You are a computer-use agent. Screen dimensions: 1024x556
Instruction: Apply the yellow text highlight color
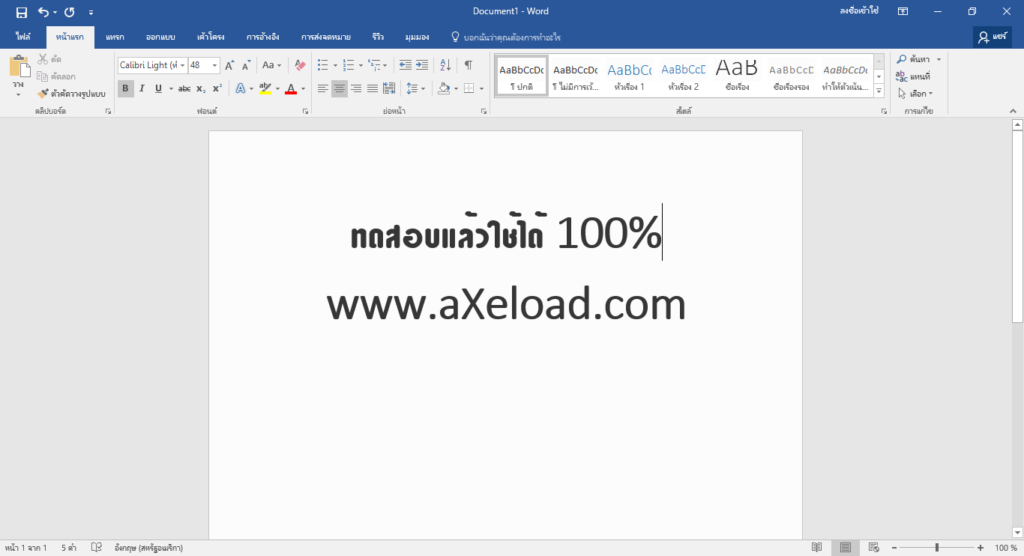(265, 89)
